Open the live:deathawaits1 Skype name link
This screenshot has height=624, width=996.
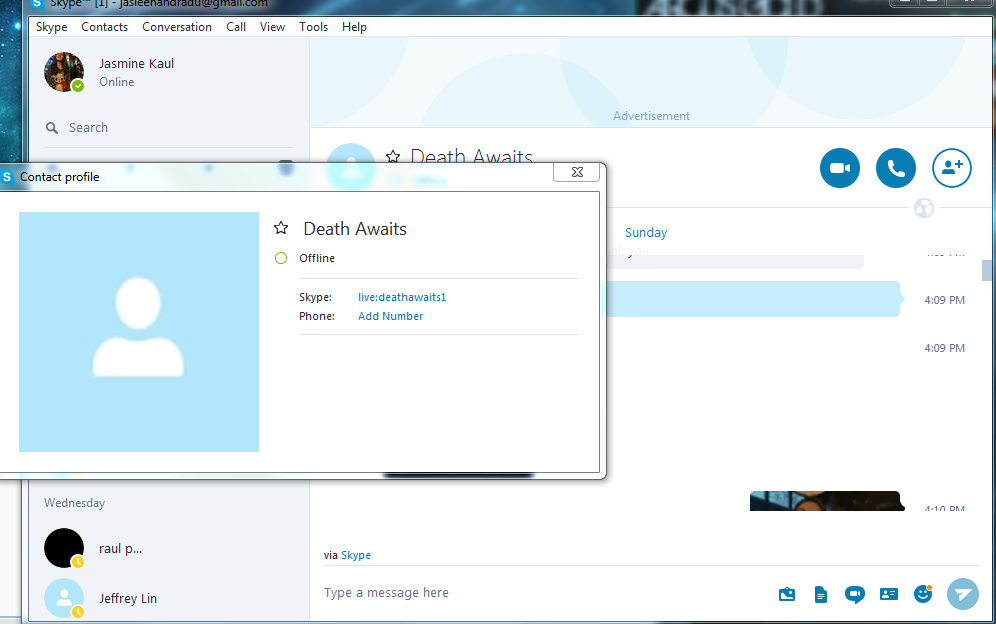pyautogui.click(x=402, y=297)
